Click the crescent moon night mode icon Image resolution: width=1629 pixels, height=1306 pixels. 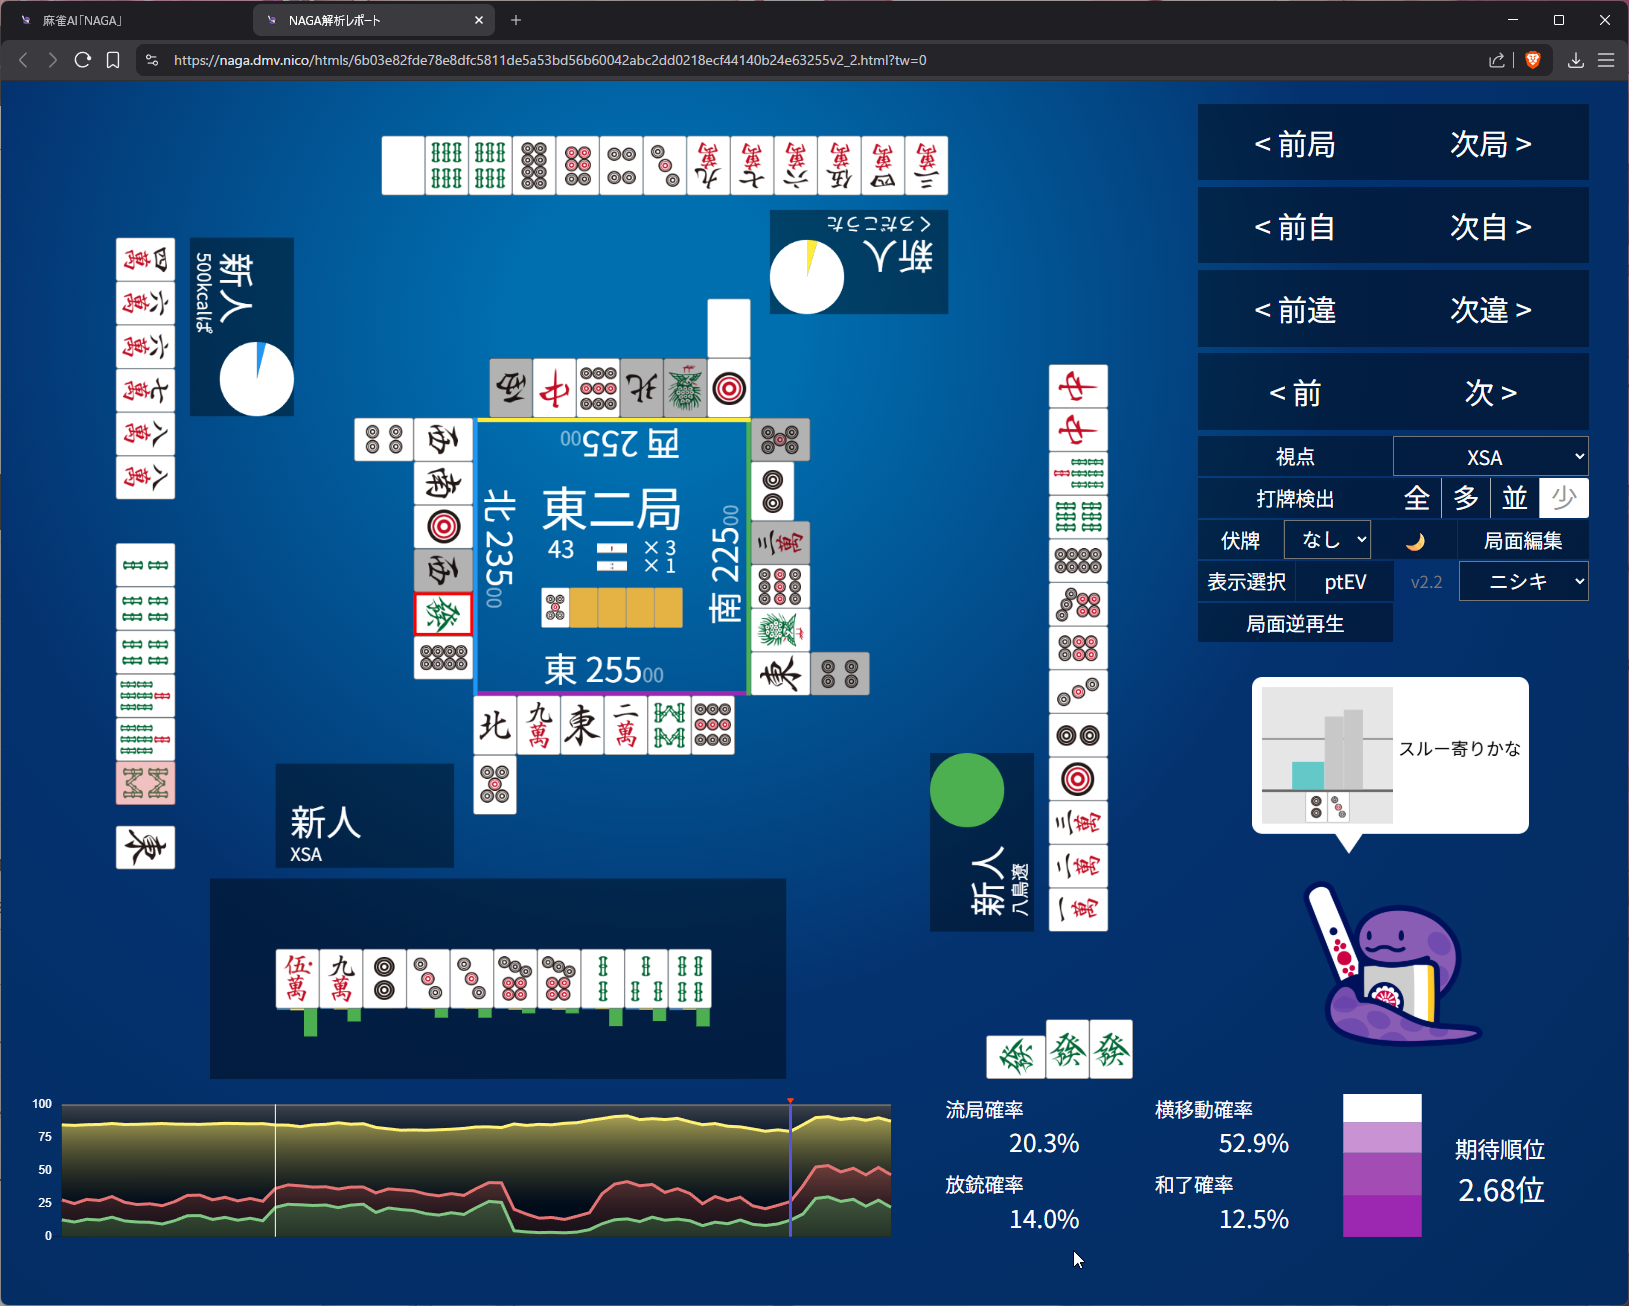point(1415,541)
